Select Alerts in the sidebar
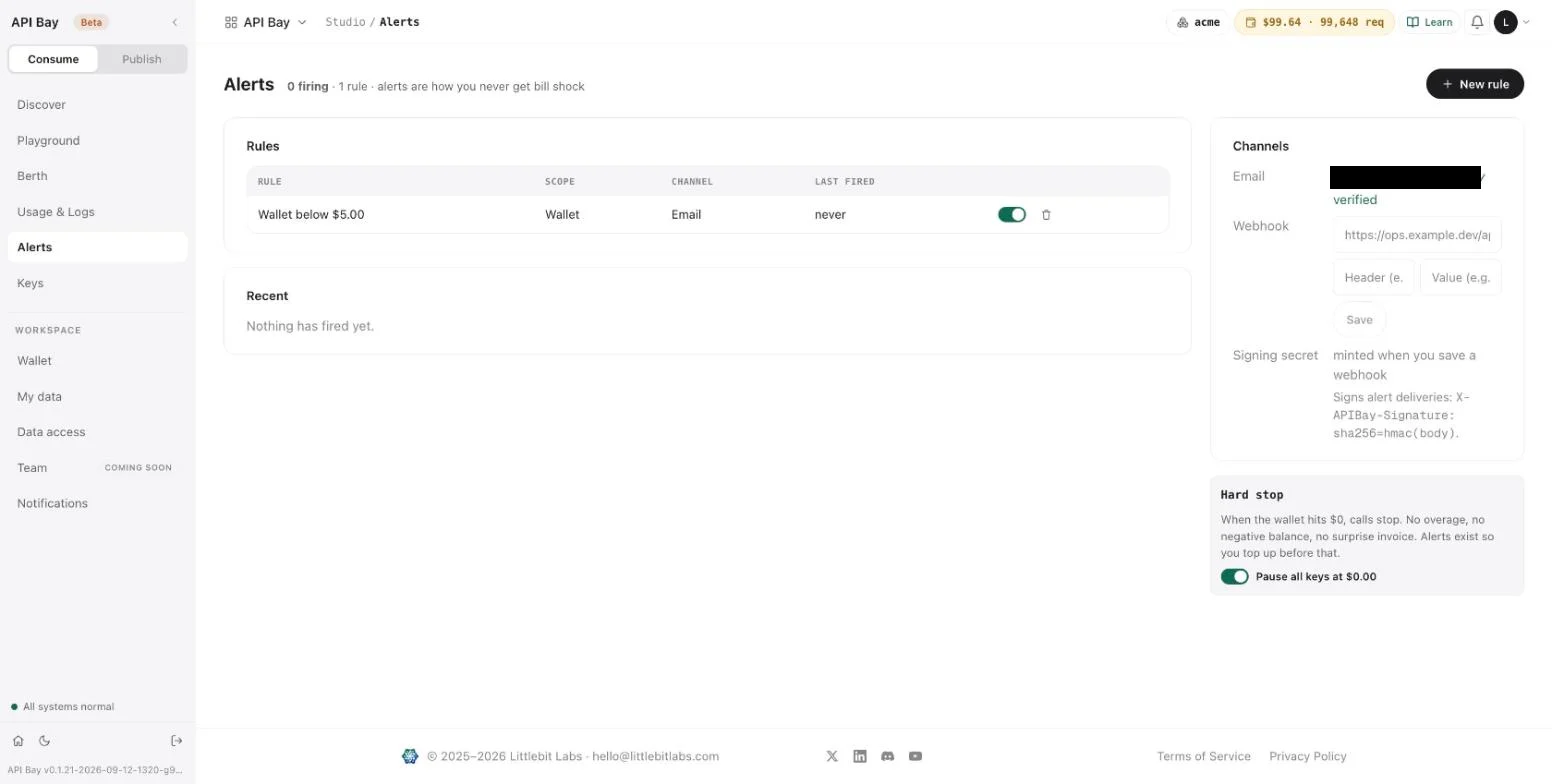This screenshot has height=784, width=1552. 97,247
